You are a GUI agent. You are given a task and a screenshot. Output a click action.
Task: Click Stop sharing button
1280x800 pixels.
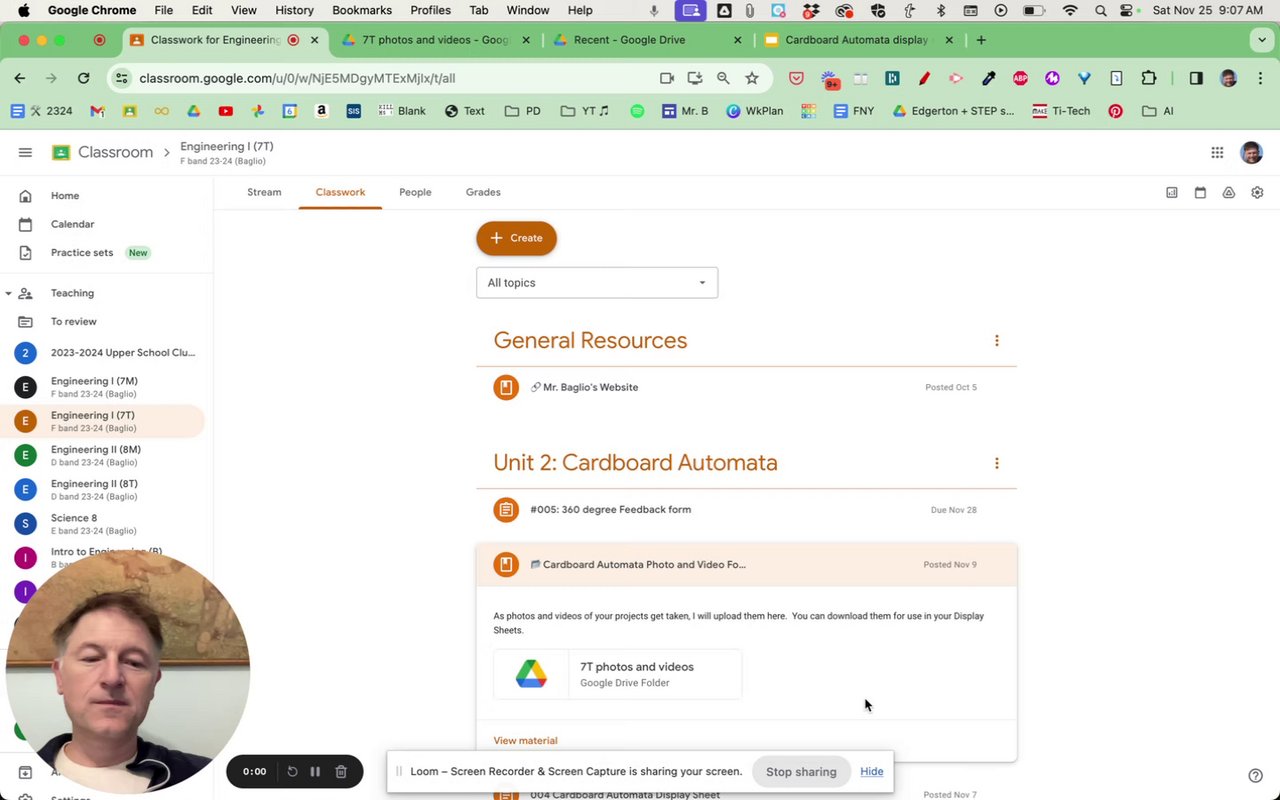click(x=801, y=772)
